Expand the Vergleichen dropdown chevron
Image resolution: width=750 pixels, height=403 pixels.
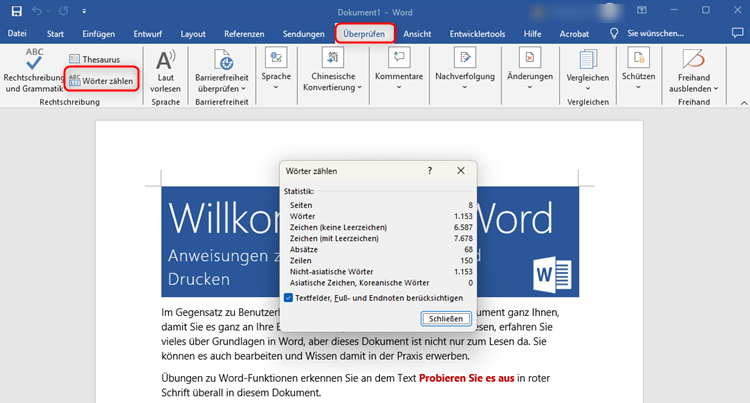click(x=588, y=88)
